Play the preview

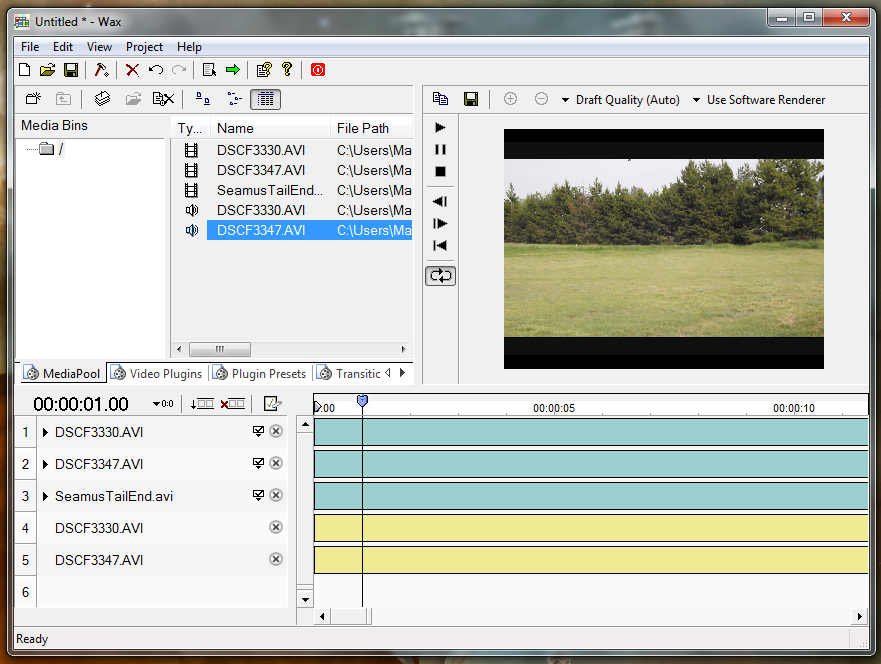tap(440, 128)
